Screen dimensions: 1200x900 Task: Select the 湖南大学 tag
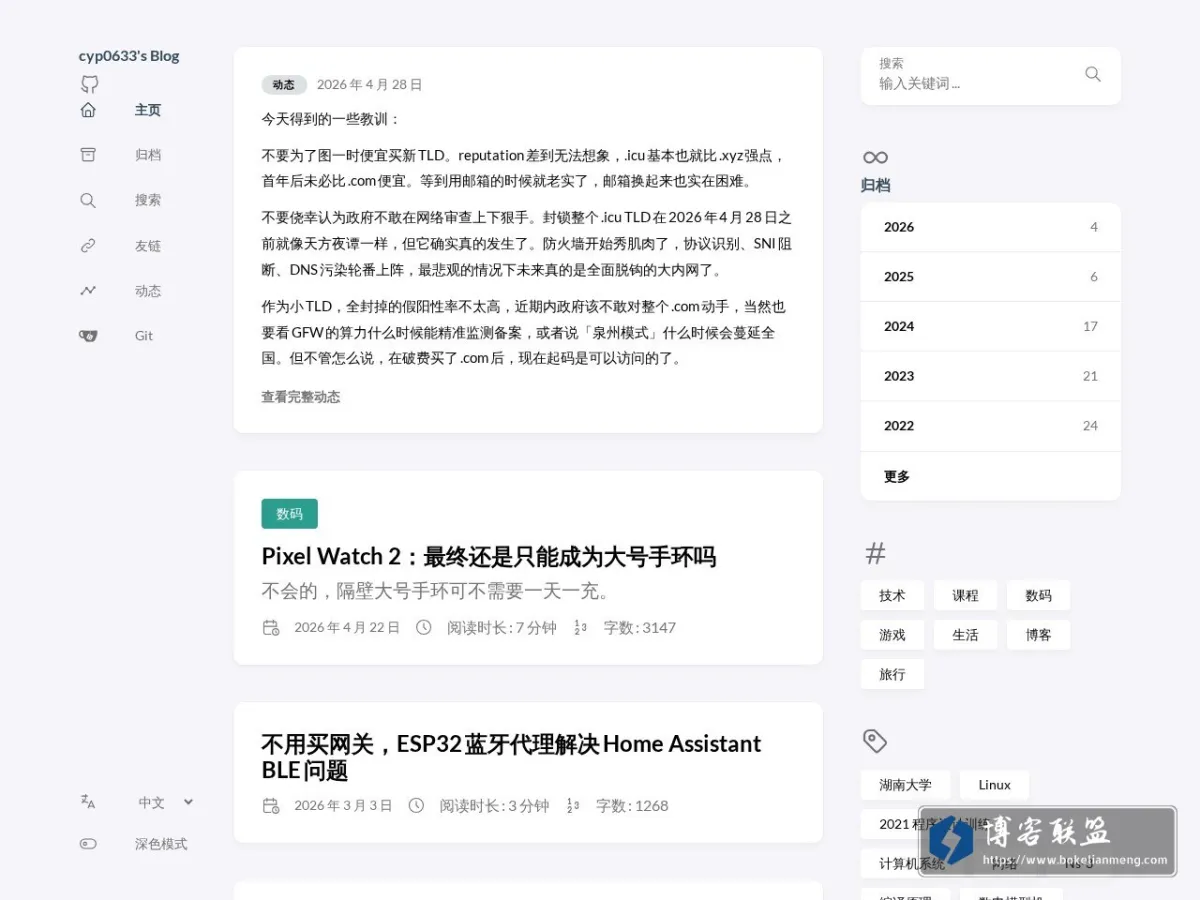click(905, 785)
